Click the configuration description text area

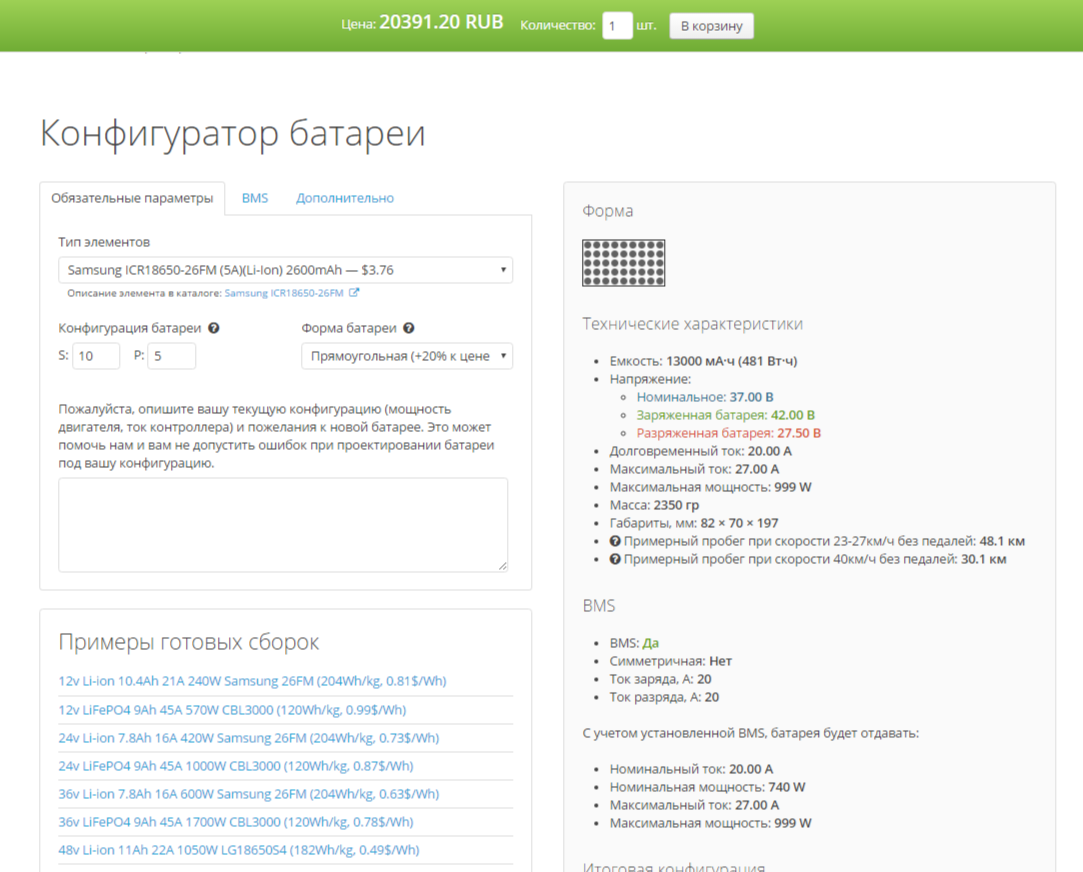coord(283,525)
